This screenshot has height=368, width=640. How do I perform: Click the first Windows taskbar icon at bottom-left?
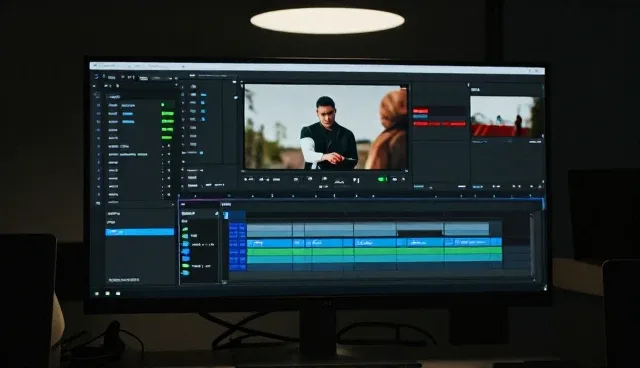tap(97, 293)
